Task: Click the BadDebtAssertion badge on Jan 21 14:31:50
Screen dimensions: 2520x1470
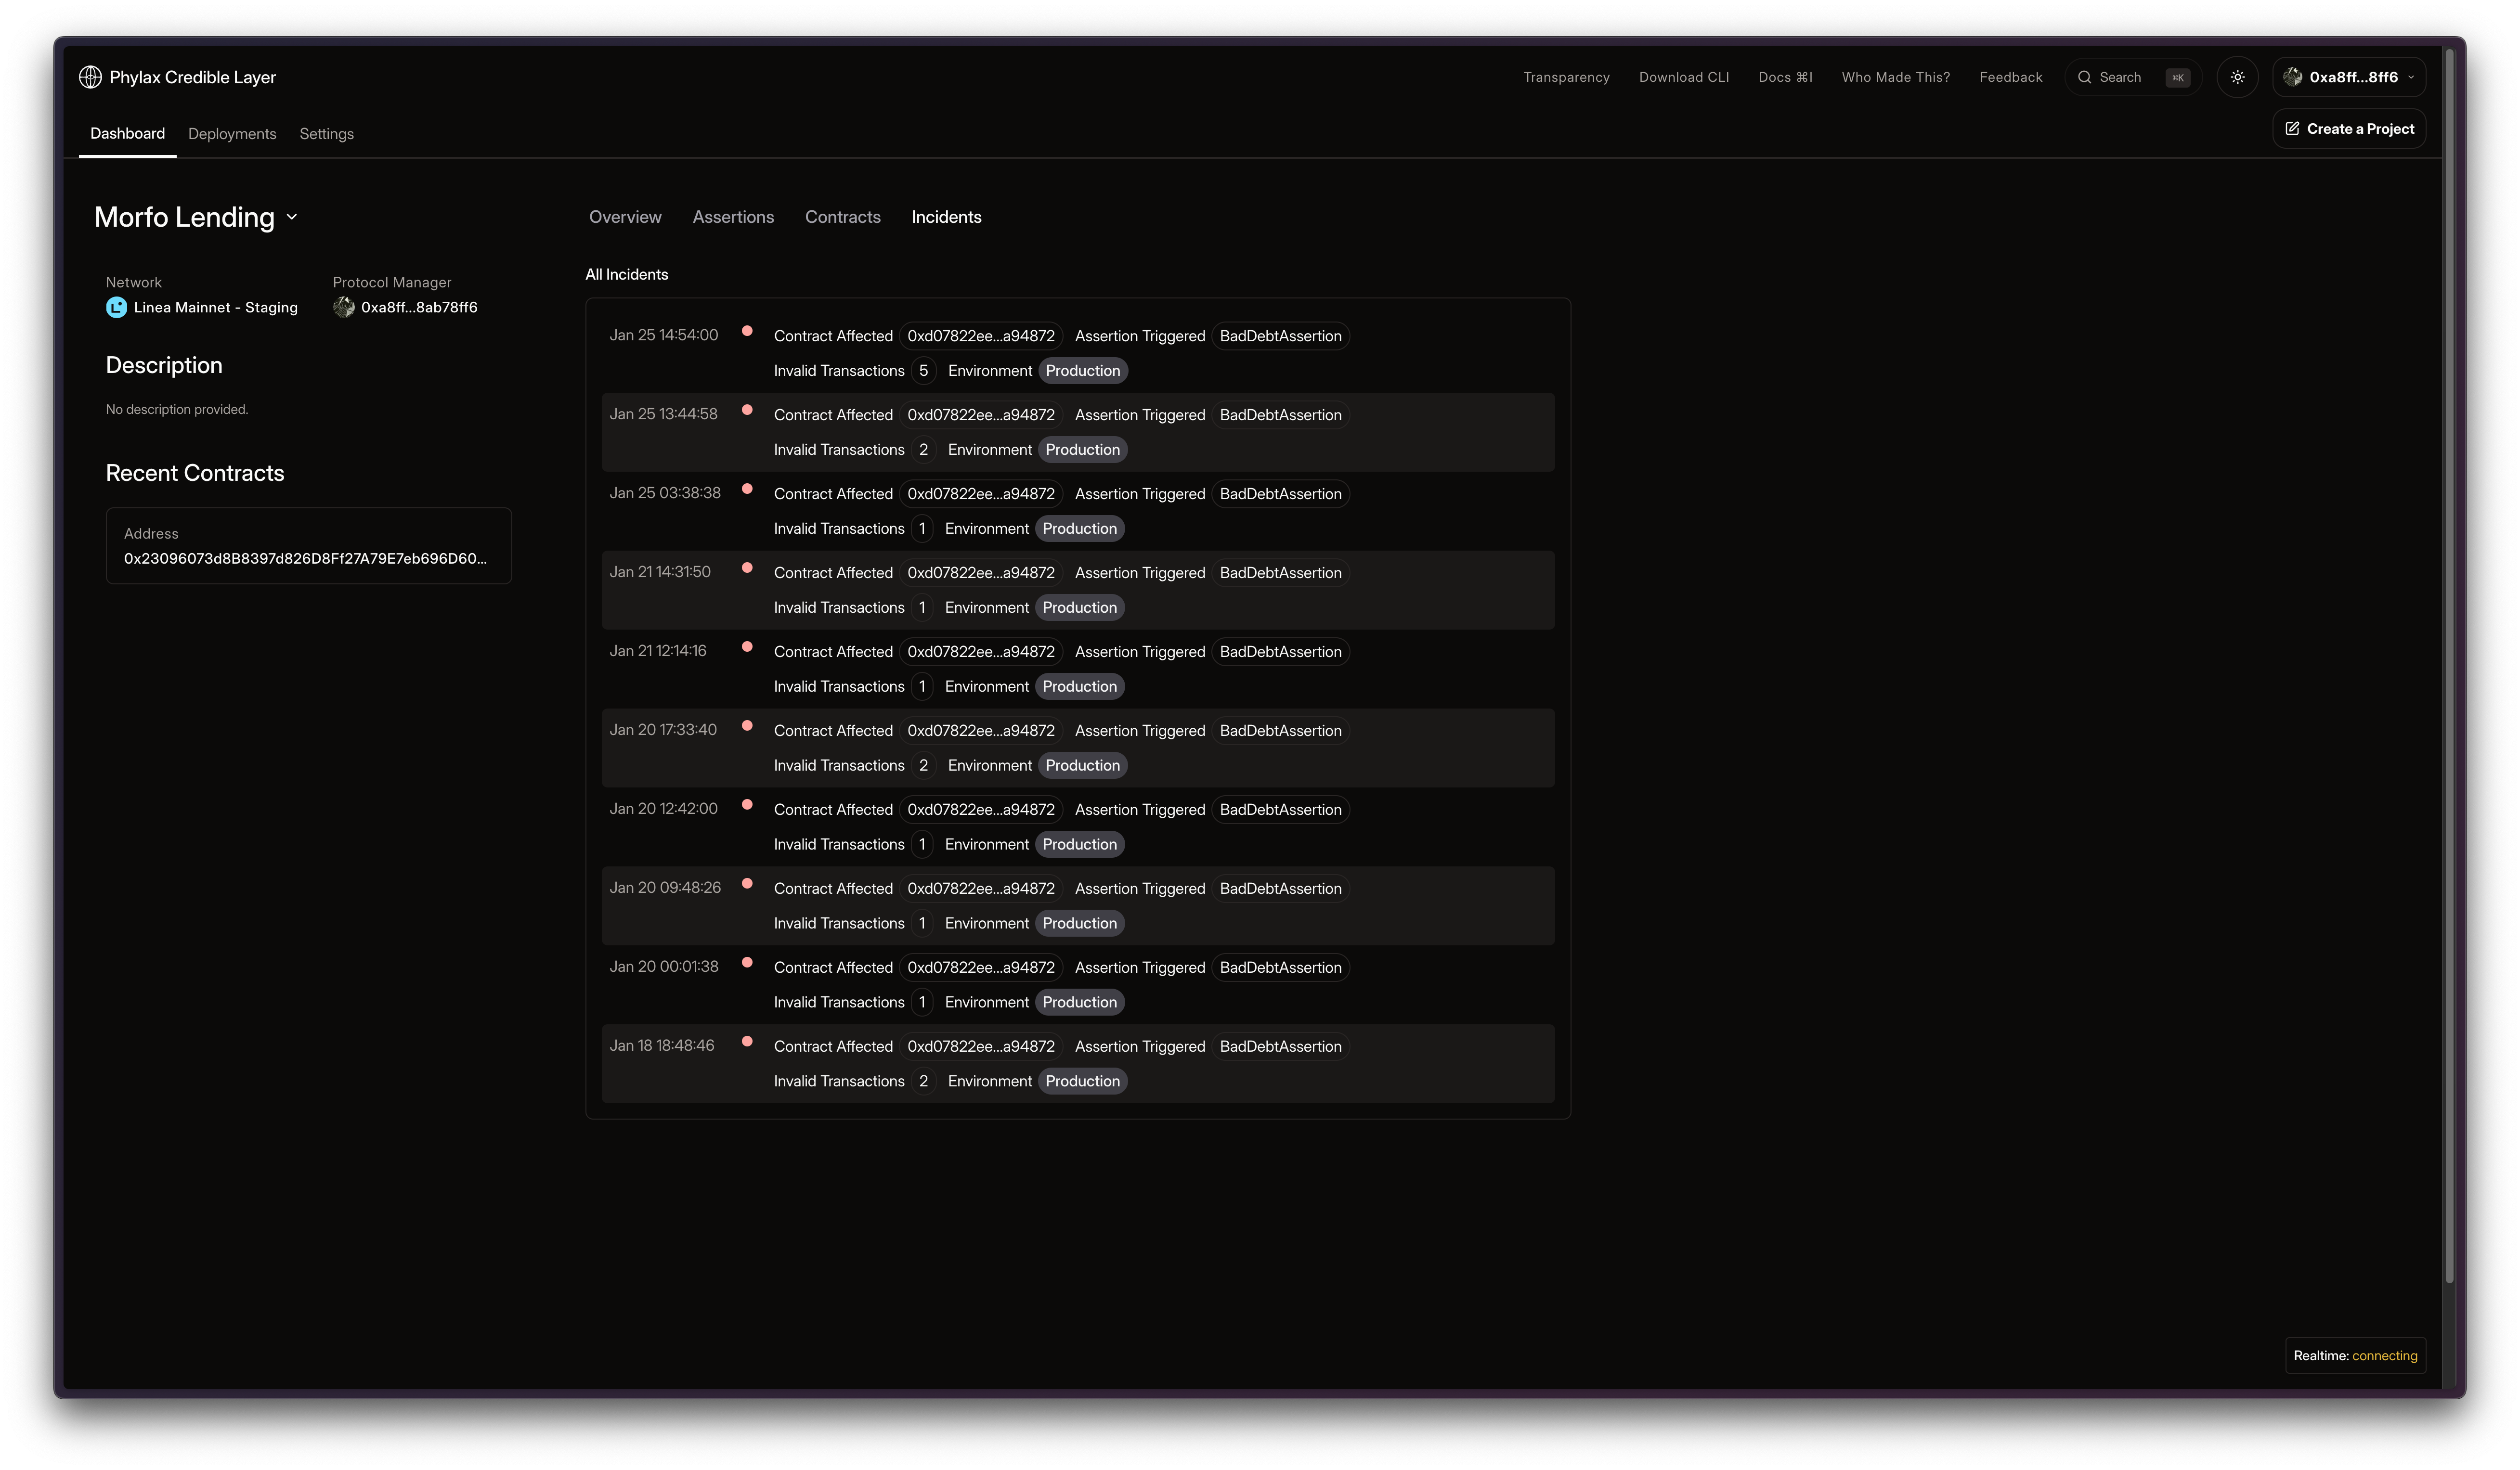Action: 1280,573
